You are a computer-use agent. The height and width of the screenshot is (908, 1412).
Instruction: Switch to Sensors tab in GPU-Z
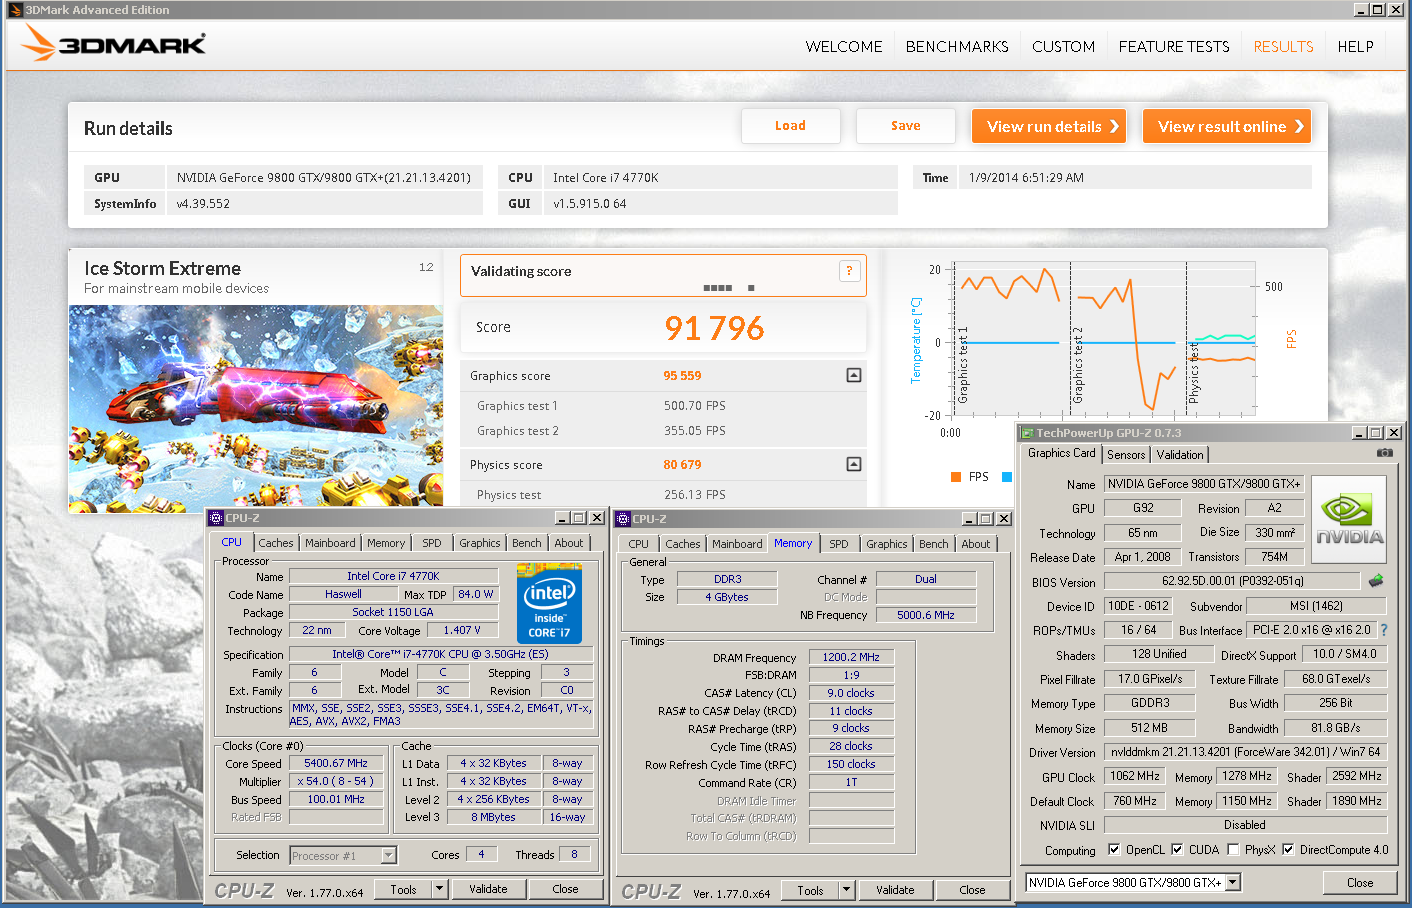pos(1126,455)
